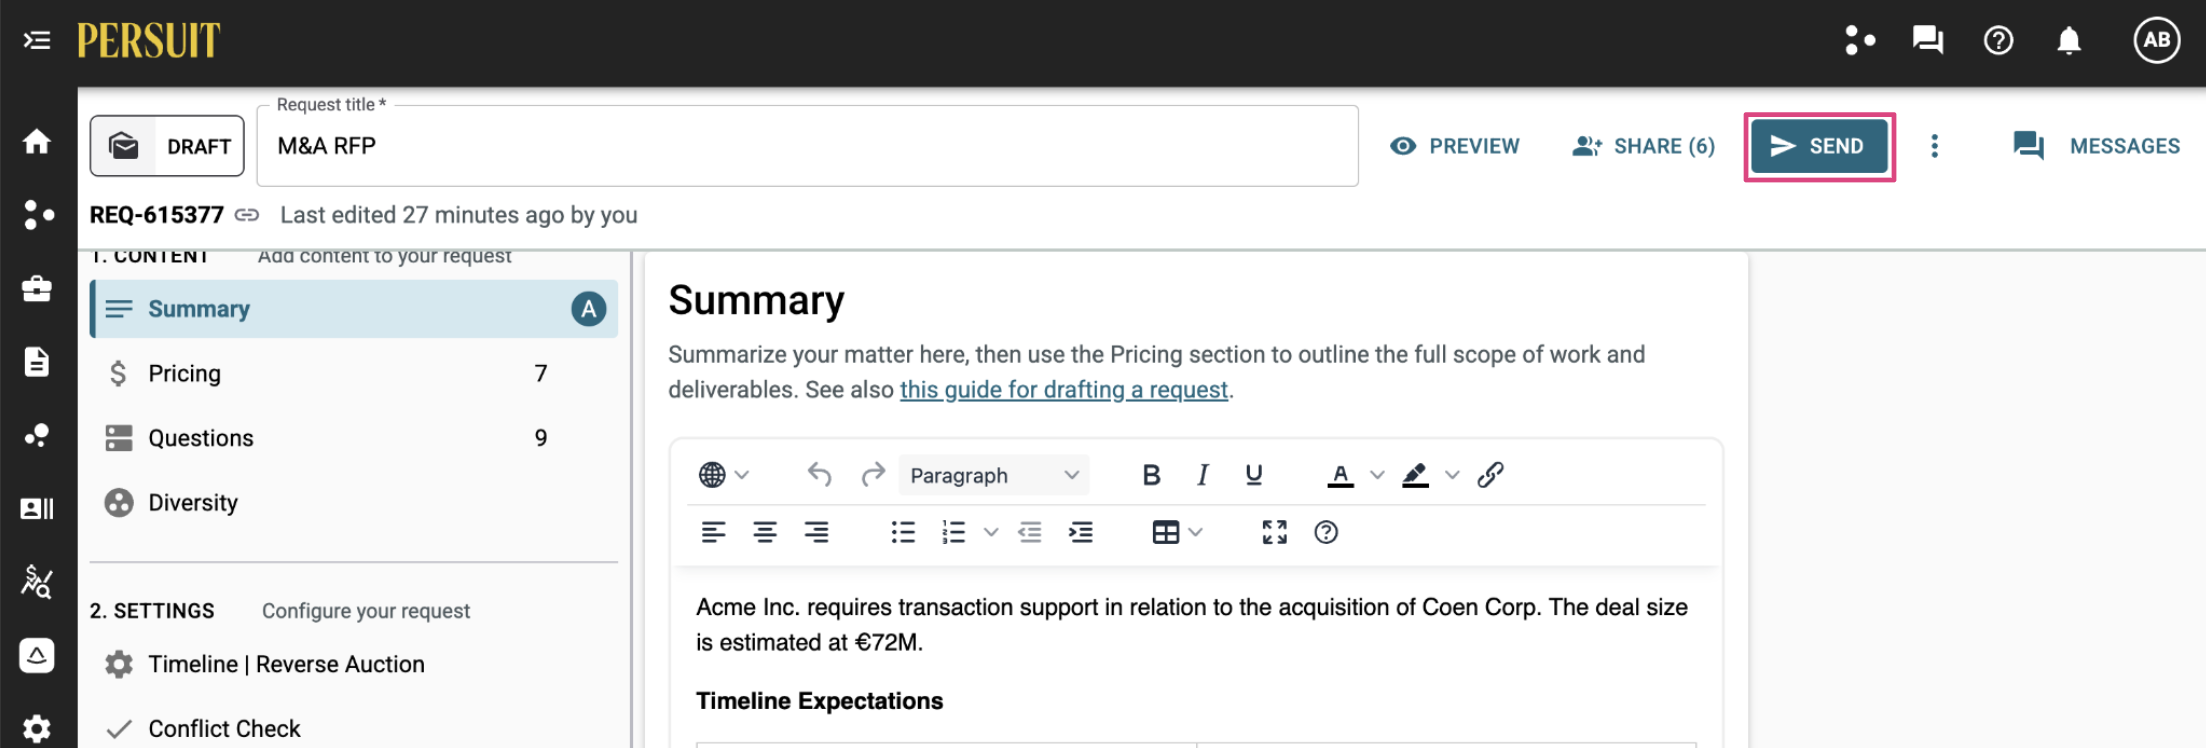Click the home icon in sidebar
Screen dimensions: 2206x748
click(37, 141)
